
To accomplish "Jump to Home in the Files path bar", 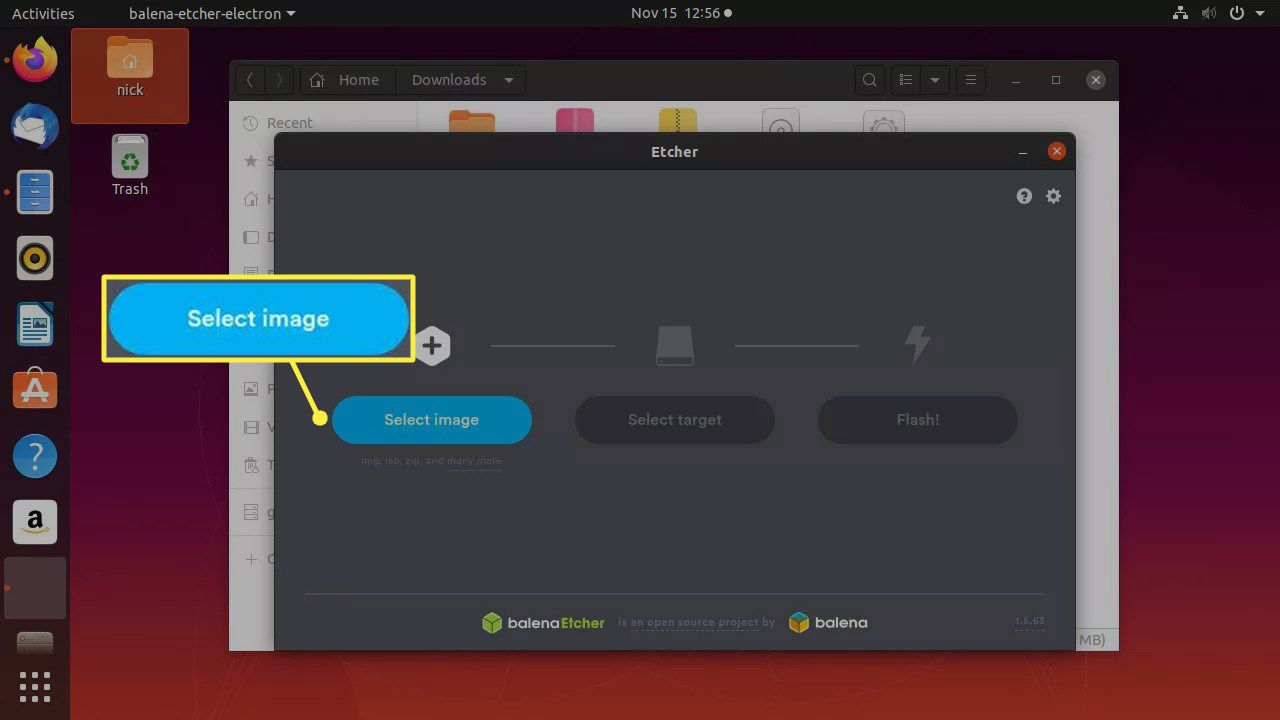I will pos(347,80).
